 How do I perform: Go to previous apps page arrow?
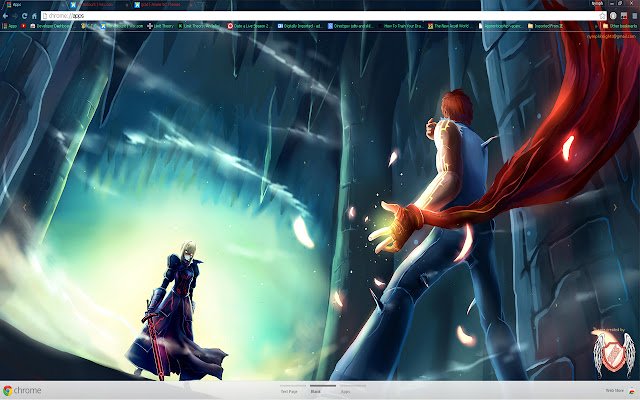(24, 207)
